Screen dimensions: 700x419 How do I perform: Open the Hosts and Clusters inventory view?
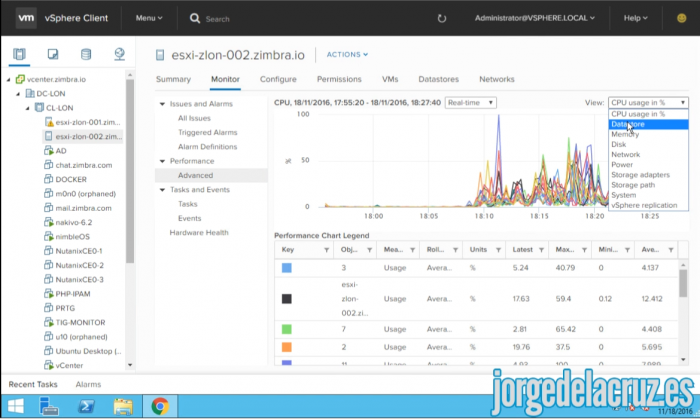click(19, 54)
